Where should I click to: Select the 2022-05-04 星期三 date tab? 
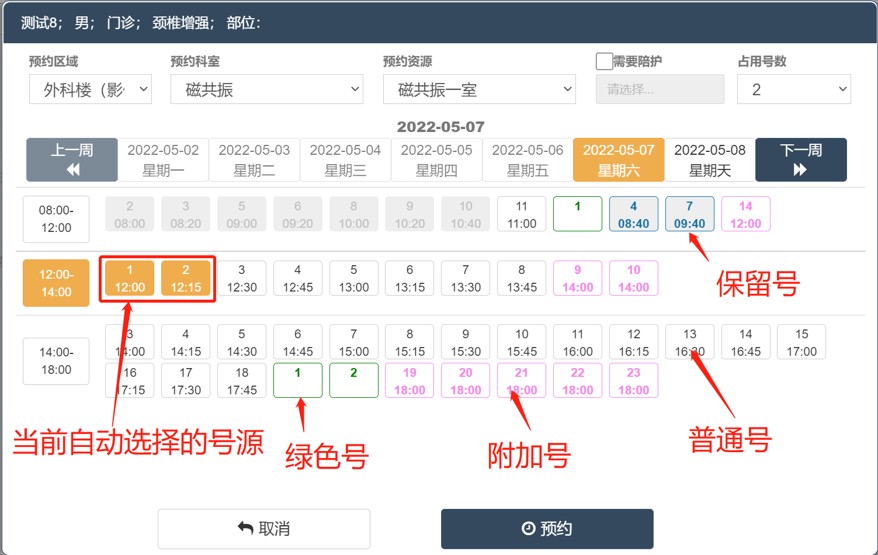tap(345, 160)
